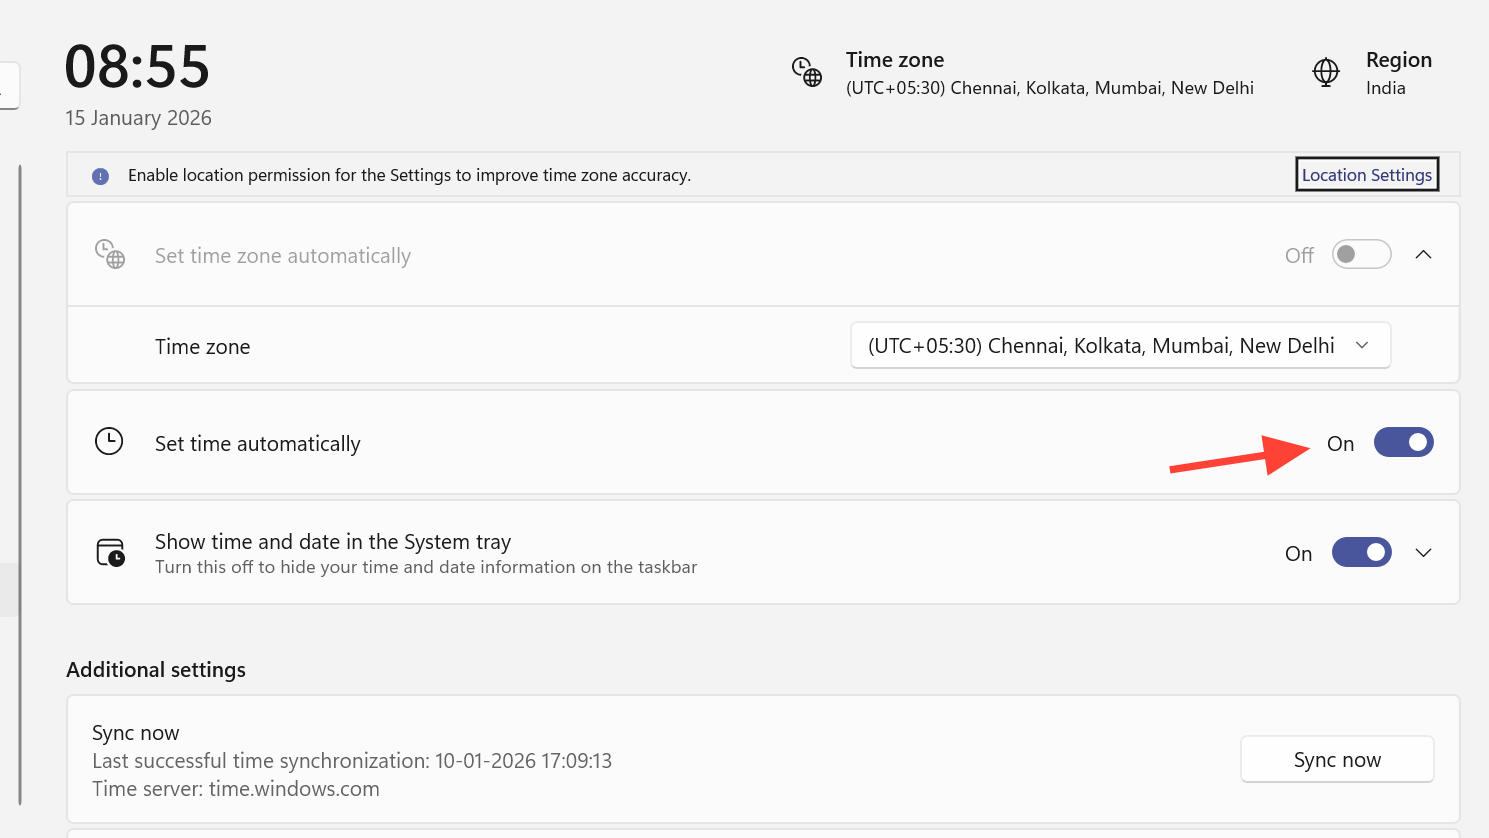Click the Time zone header summary text
This screenshot has width=1489, height=838.
tap(1049, 73)
